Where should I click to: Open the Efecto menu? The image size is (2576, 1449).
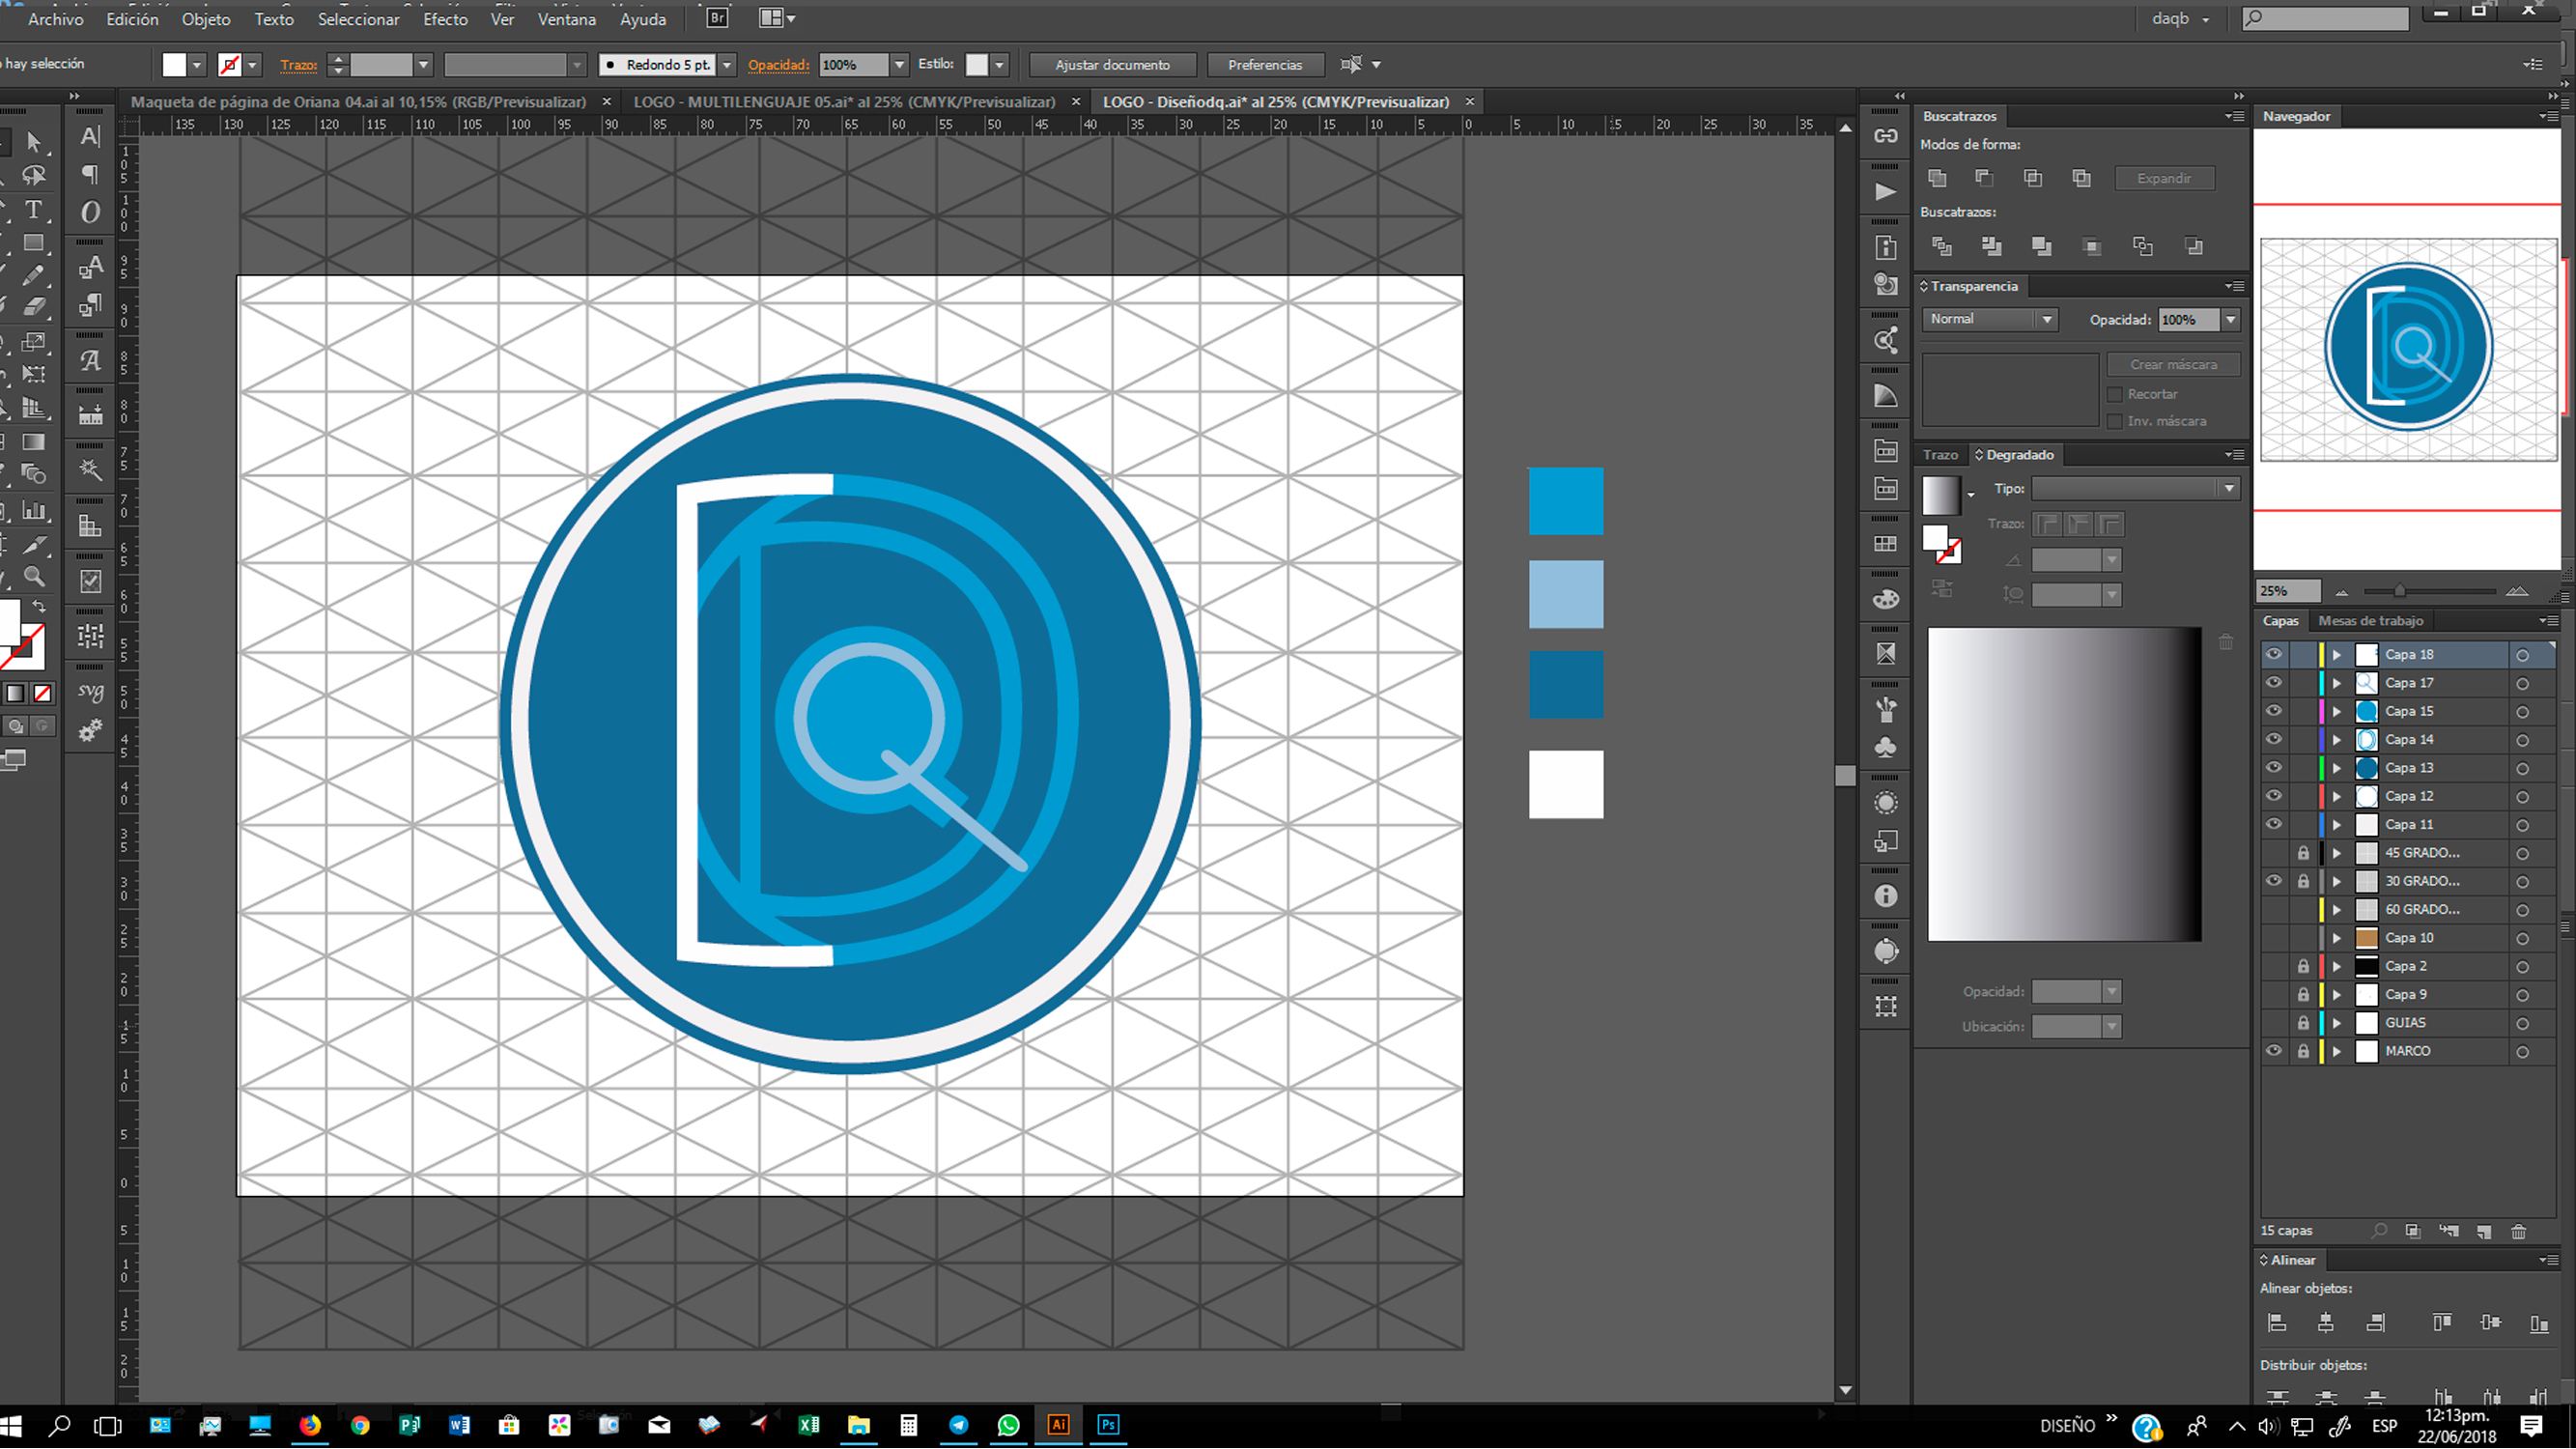click(445, 19)
